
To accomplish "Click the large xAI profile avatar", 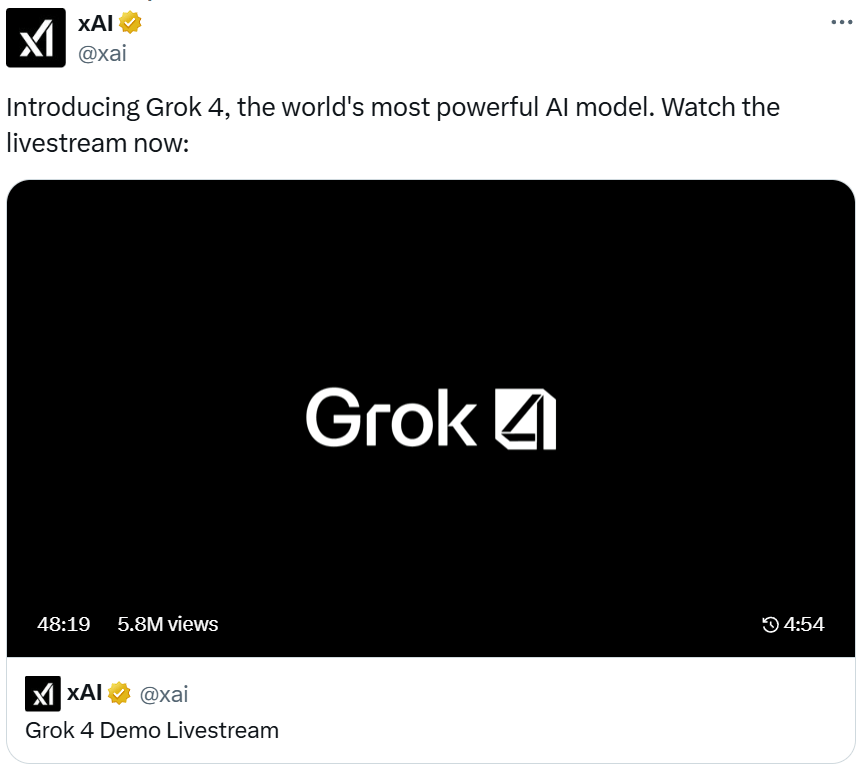I will [36, 38].
